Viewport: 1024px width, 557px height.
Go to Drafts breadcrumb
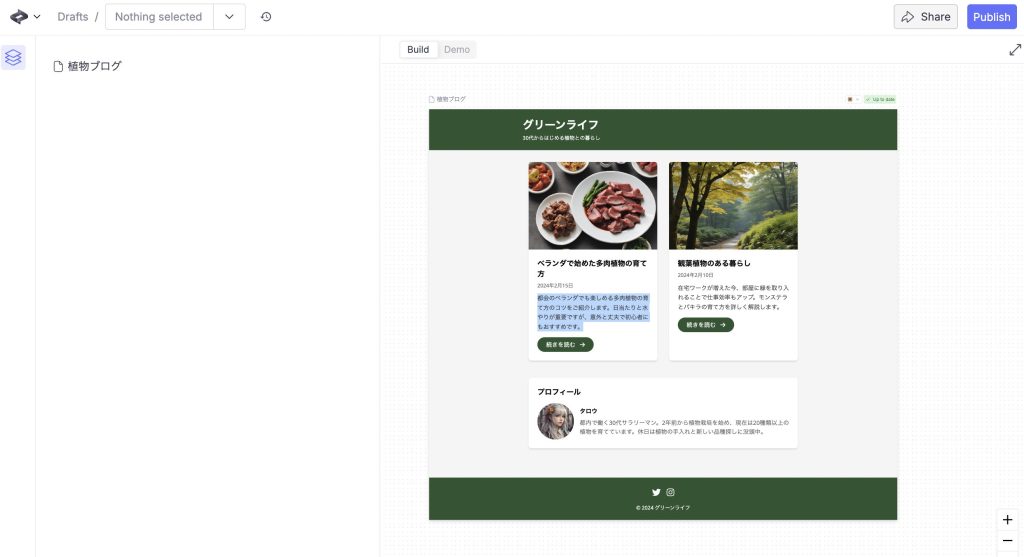point(72,17)
